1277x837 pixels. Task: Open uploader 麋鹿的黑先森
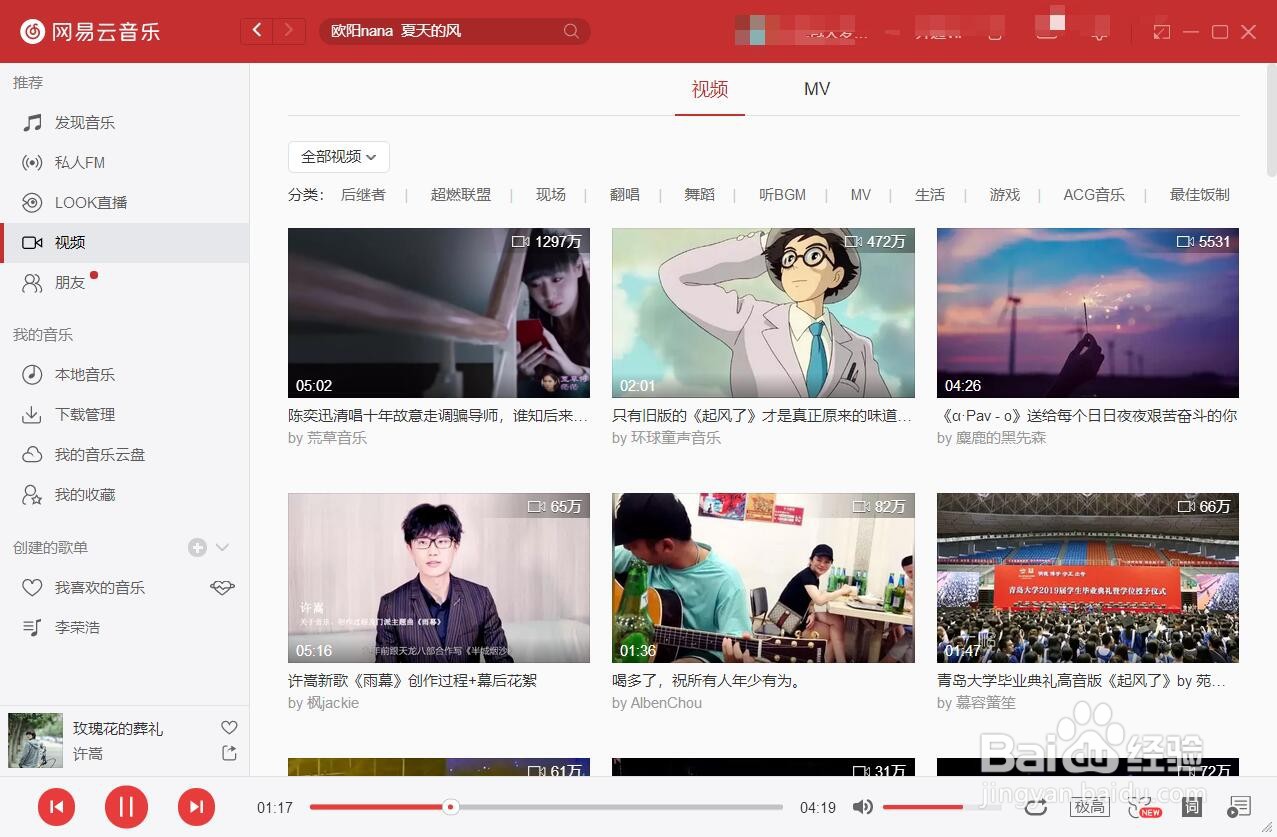coord(1001,438)
